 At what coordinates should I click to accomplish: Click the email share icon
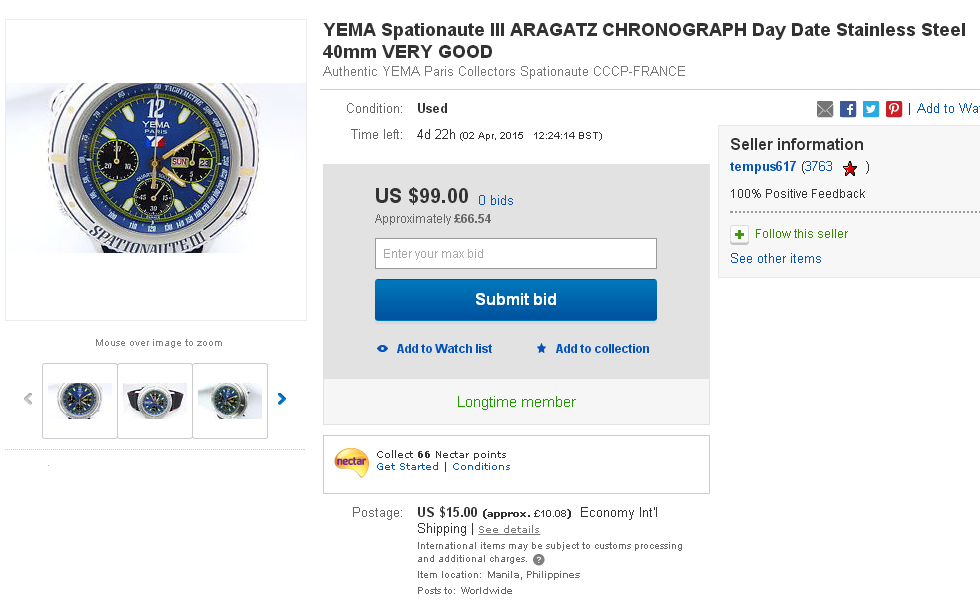825,109
